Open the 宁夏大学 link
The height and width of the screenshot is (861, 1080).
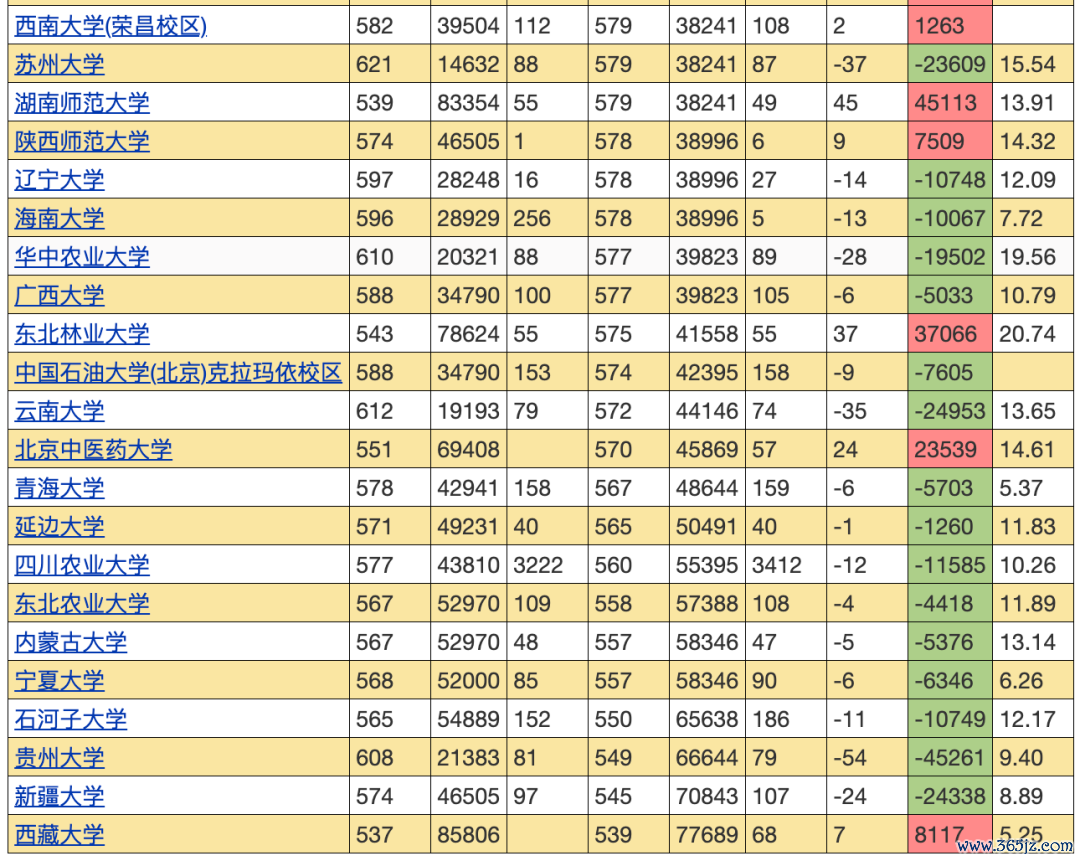coord(59,682)
